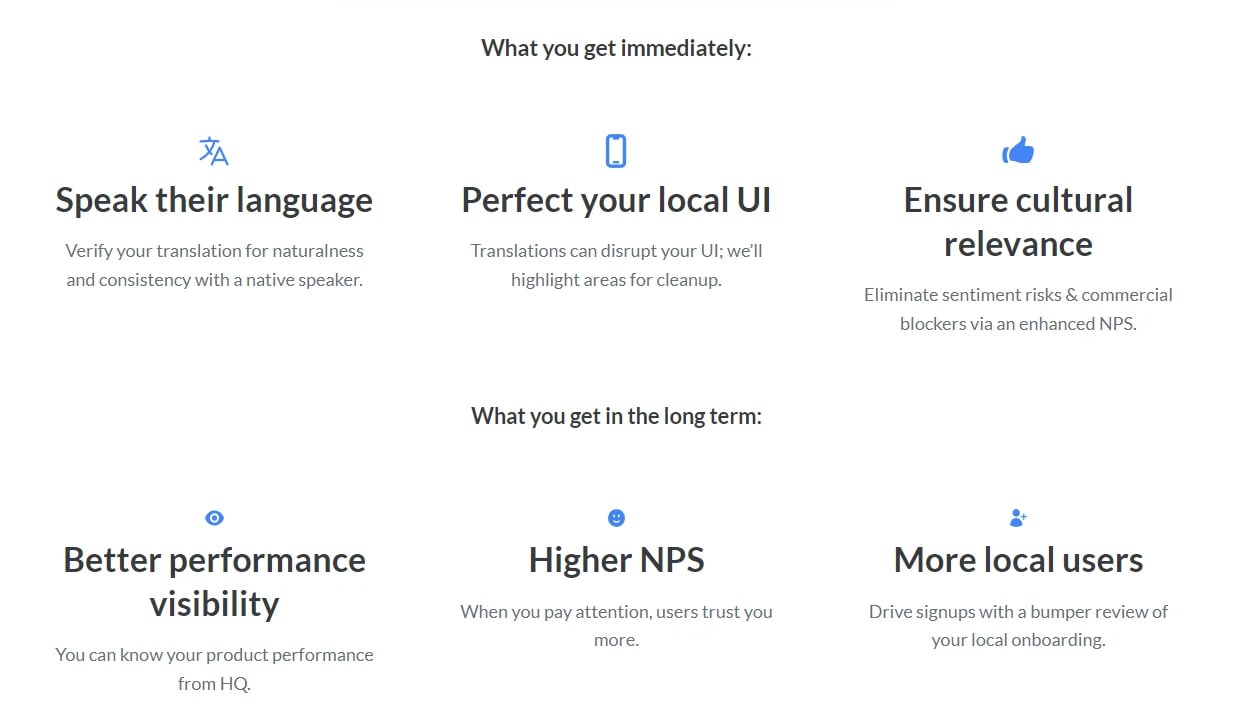1236x721 pixels.
Task: Select the 'Perfect your local UI' heading
Action: click(x=616, y=200)
